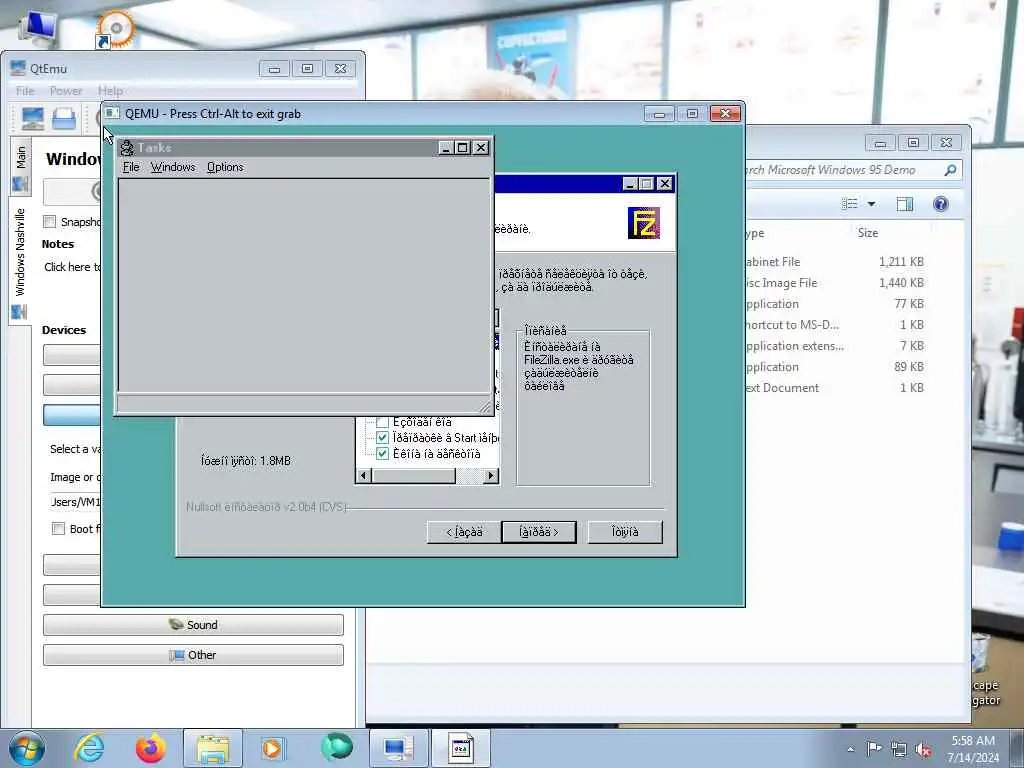
Task: Click the network tray icon
Action: pos(899,750)
